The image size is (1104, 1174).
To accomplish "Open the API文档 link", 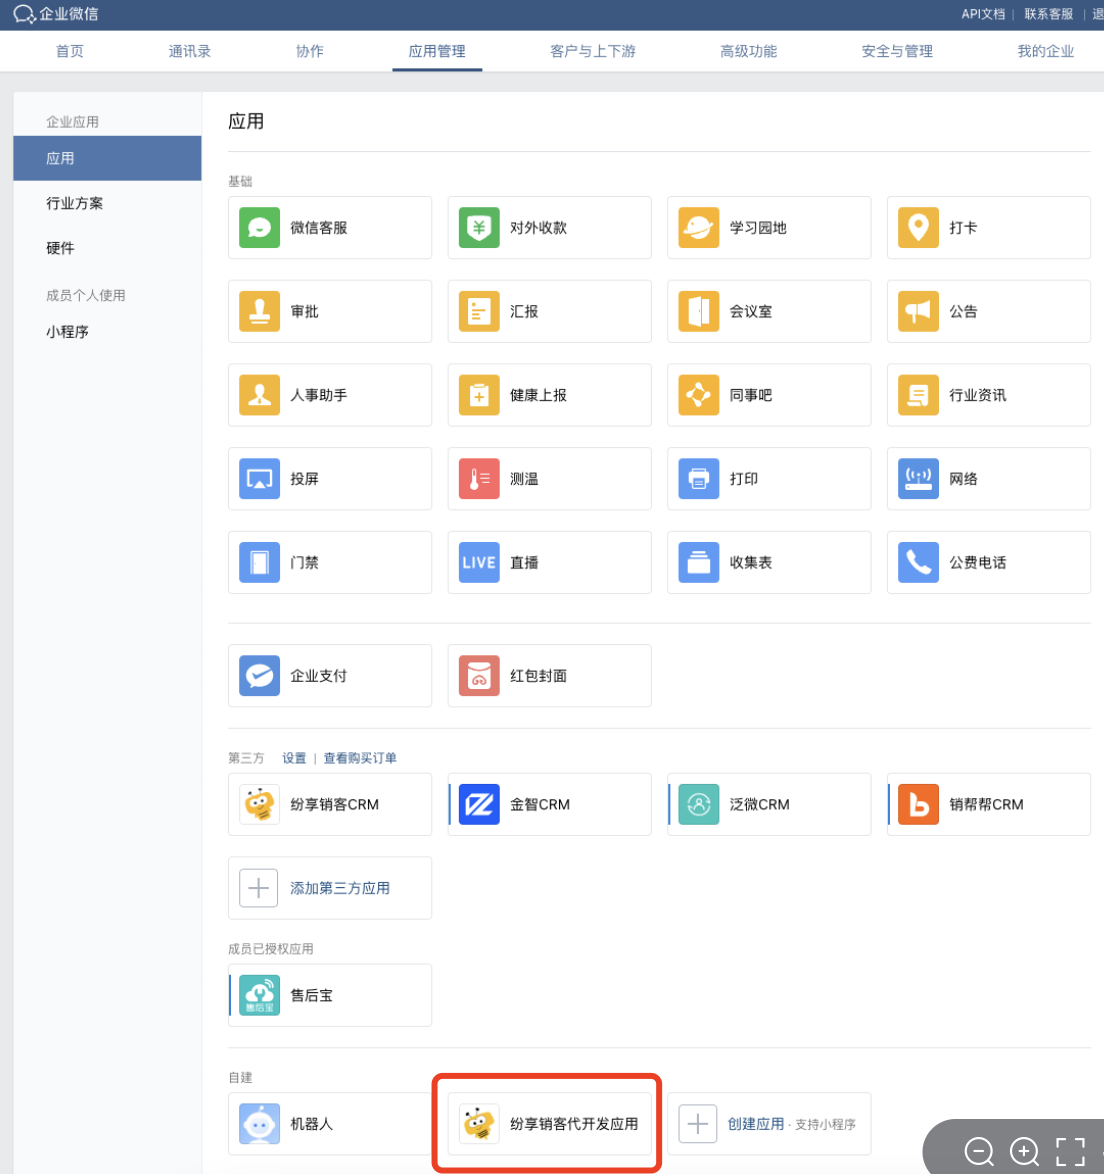I will click(x=983, y=14).
